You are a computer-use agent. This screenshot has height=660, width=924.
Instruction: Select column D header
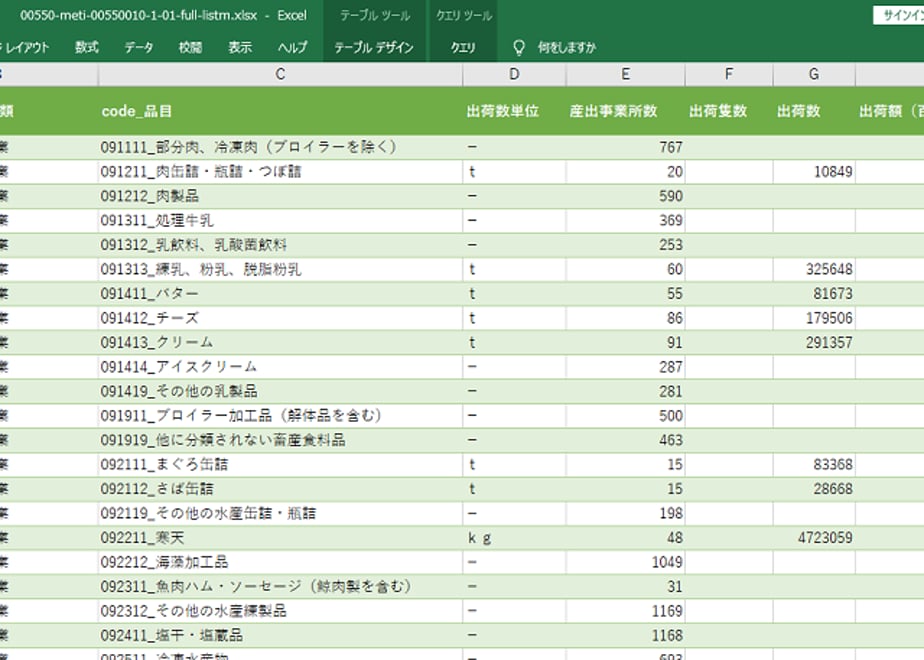tap(514, 74)
